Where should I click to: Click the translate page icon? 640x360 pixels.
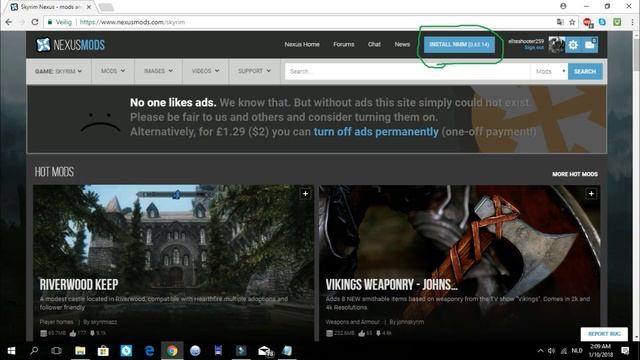coord(560,22)
